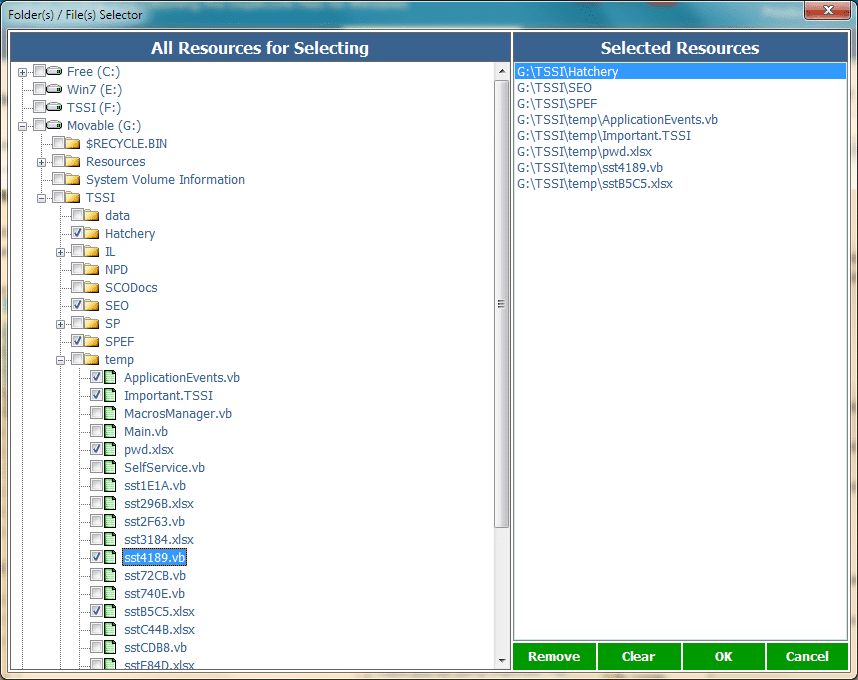Collapse the temp folder node
This screenshot has width=858, height=680.
[x=61, y=360]
